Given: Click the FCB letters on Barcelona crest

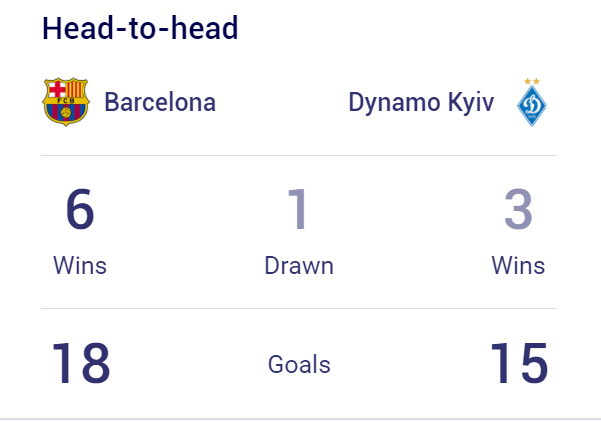Looking at the screenshot, I should (x=66, y=101).
